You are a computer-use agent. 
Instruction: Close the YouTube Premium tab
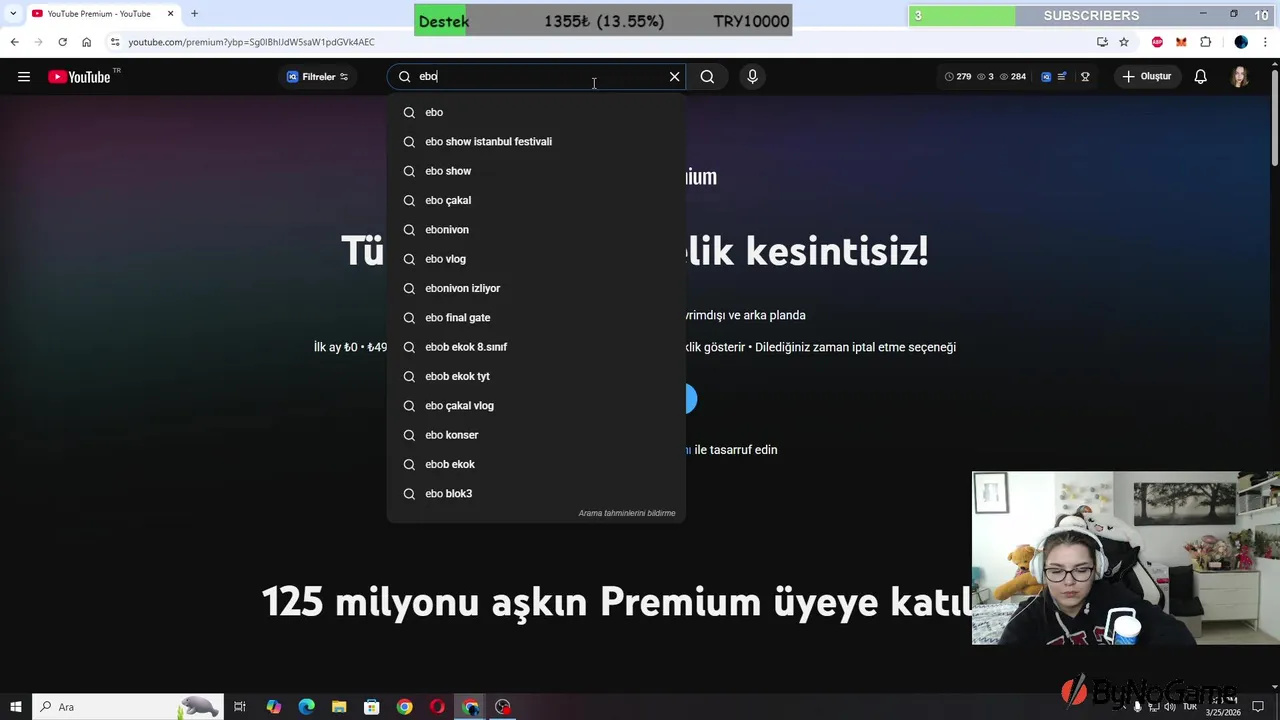[x=170, y=13]
